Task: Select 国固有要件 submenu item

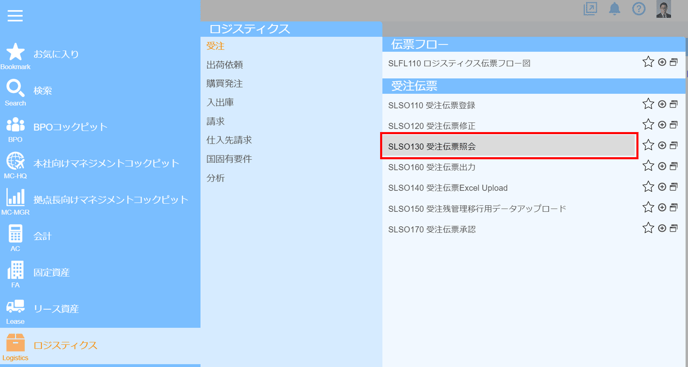Action: click(229, 159)
